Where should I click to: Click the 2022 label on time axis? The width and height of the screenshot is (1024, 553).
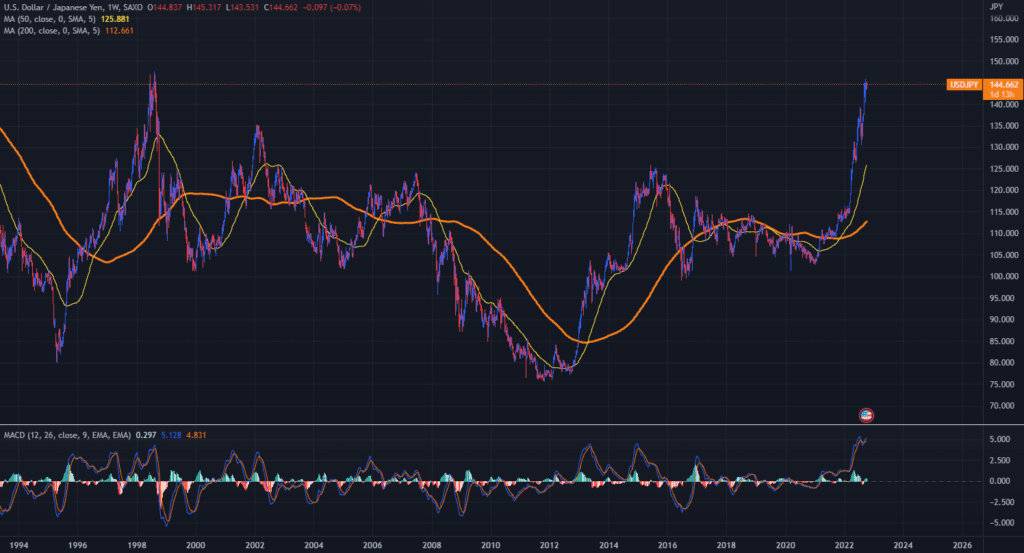coord(845,545)
